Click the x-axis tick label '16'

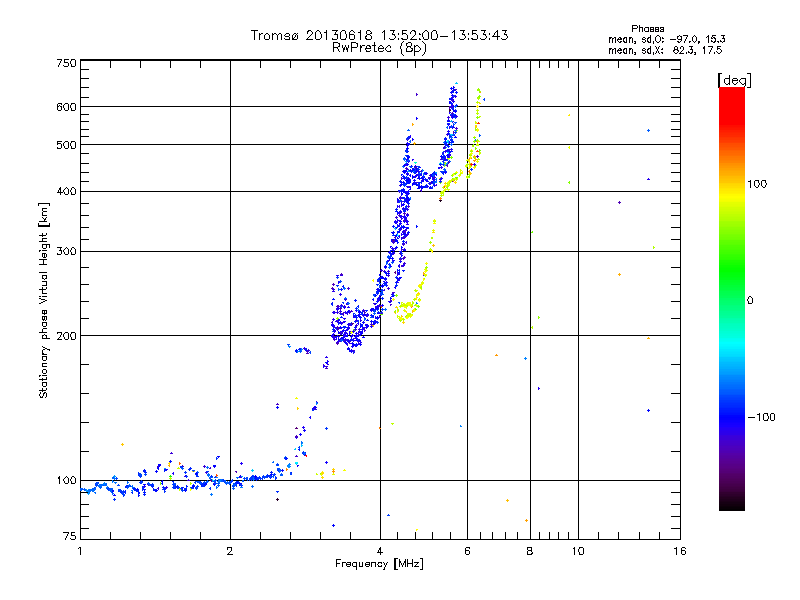coord(680,551)
